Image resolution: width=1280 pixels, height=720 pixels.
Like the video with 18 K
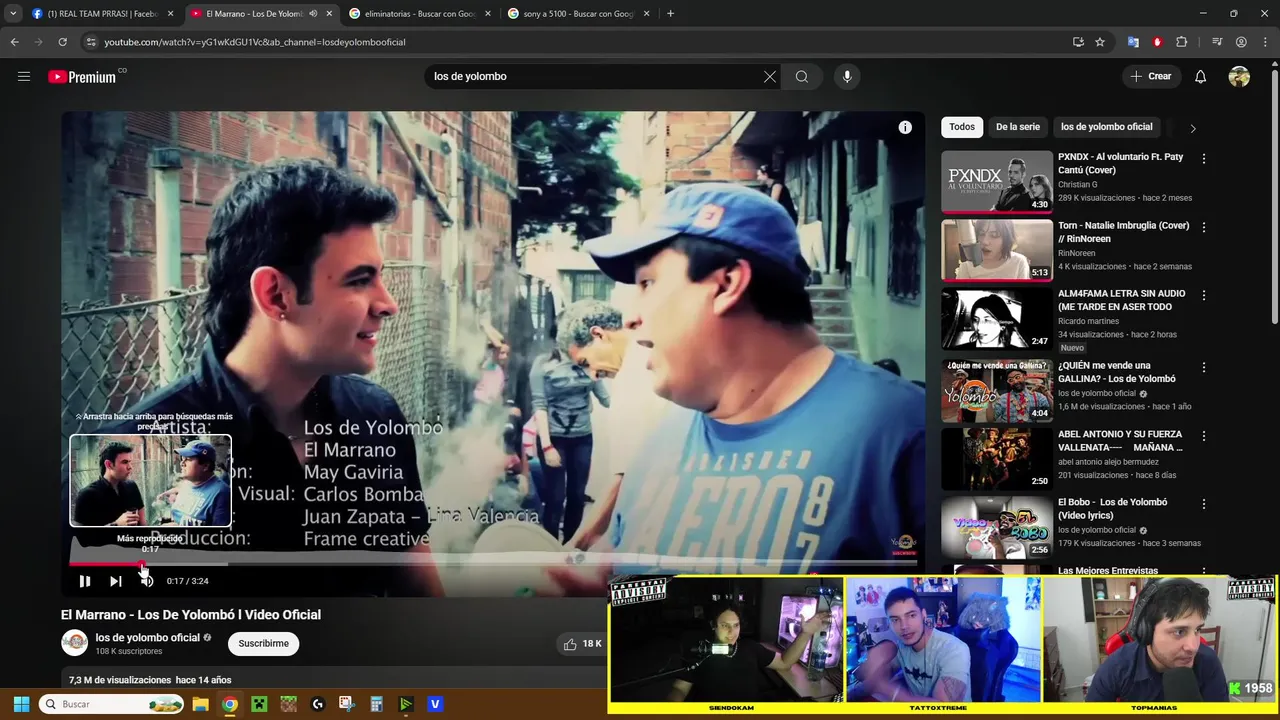tap(581, 644)
